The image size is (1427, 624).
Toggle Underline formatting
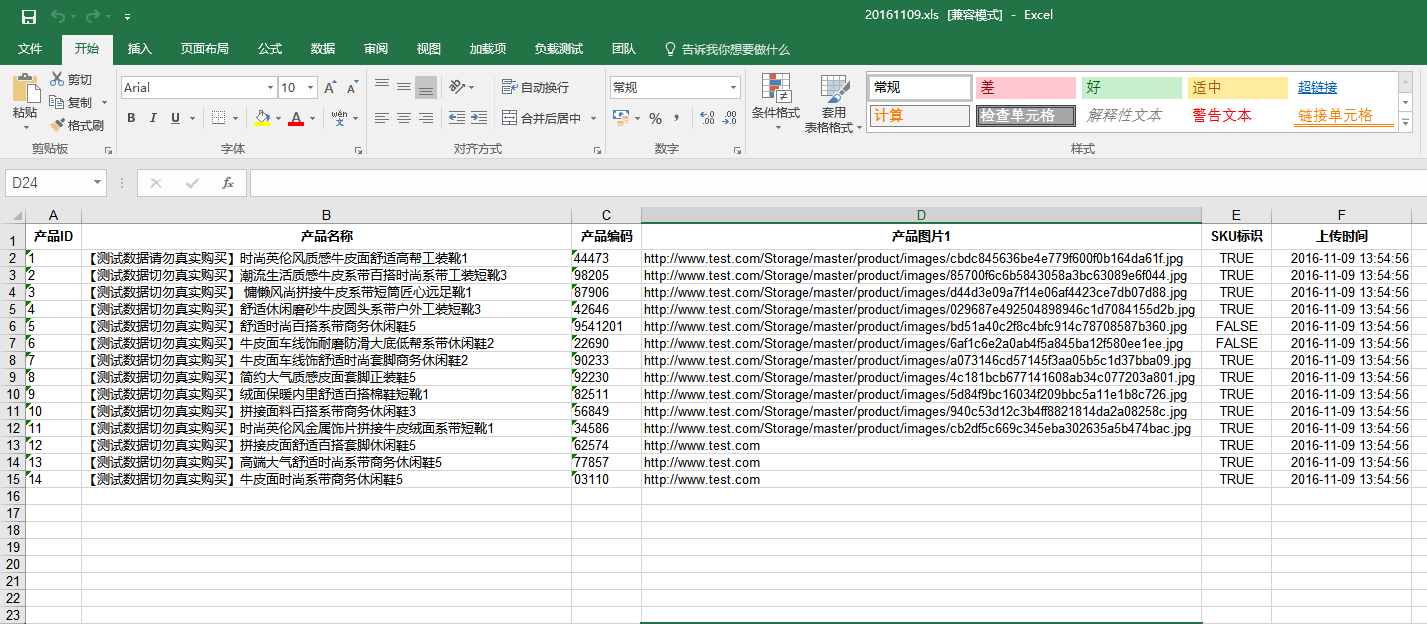(176, 118)
